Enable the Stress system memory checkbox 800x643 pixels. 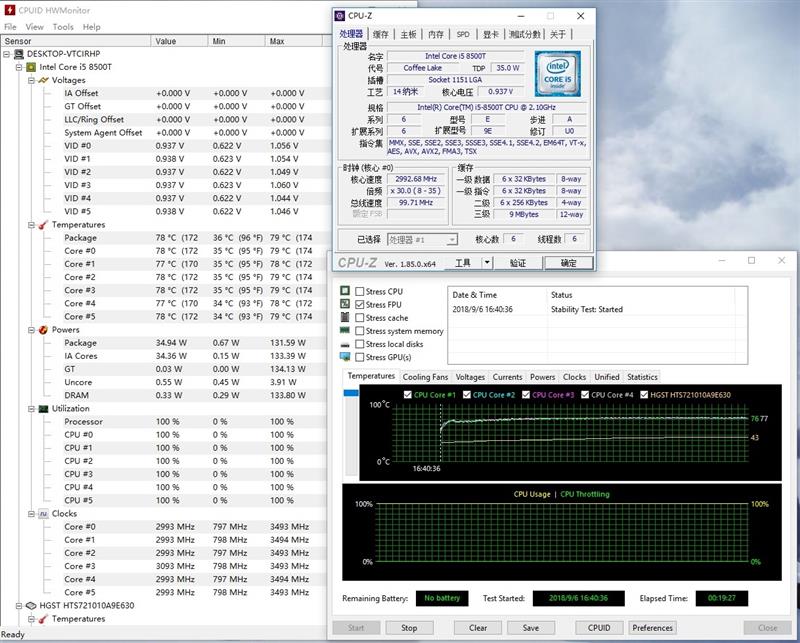360,331
